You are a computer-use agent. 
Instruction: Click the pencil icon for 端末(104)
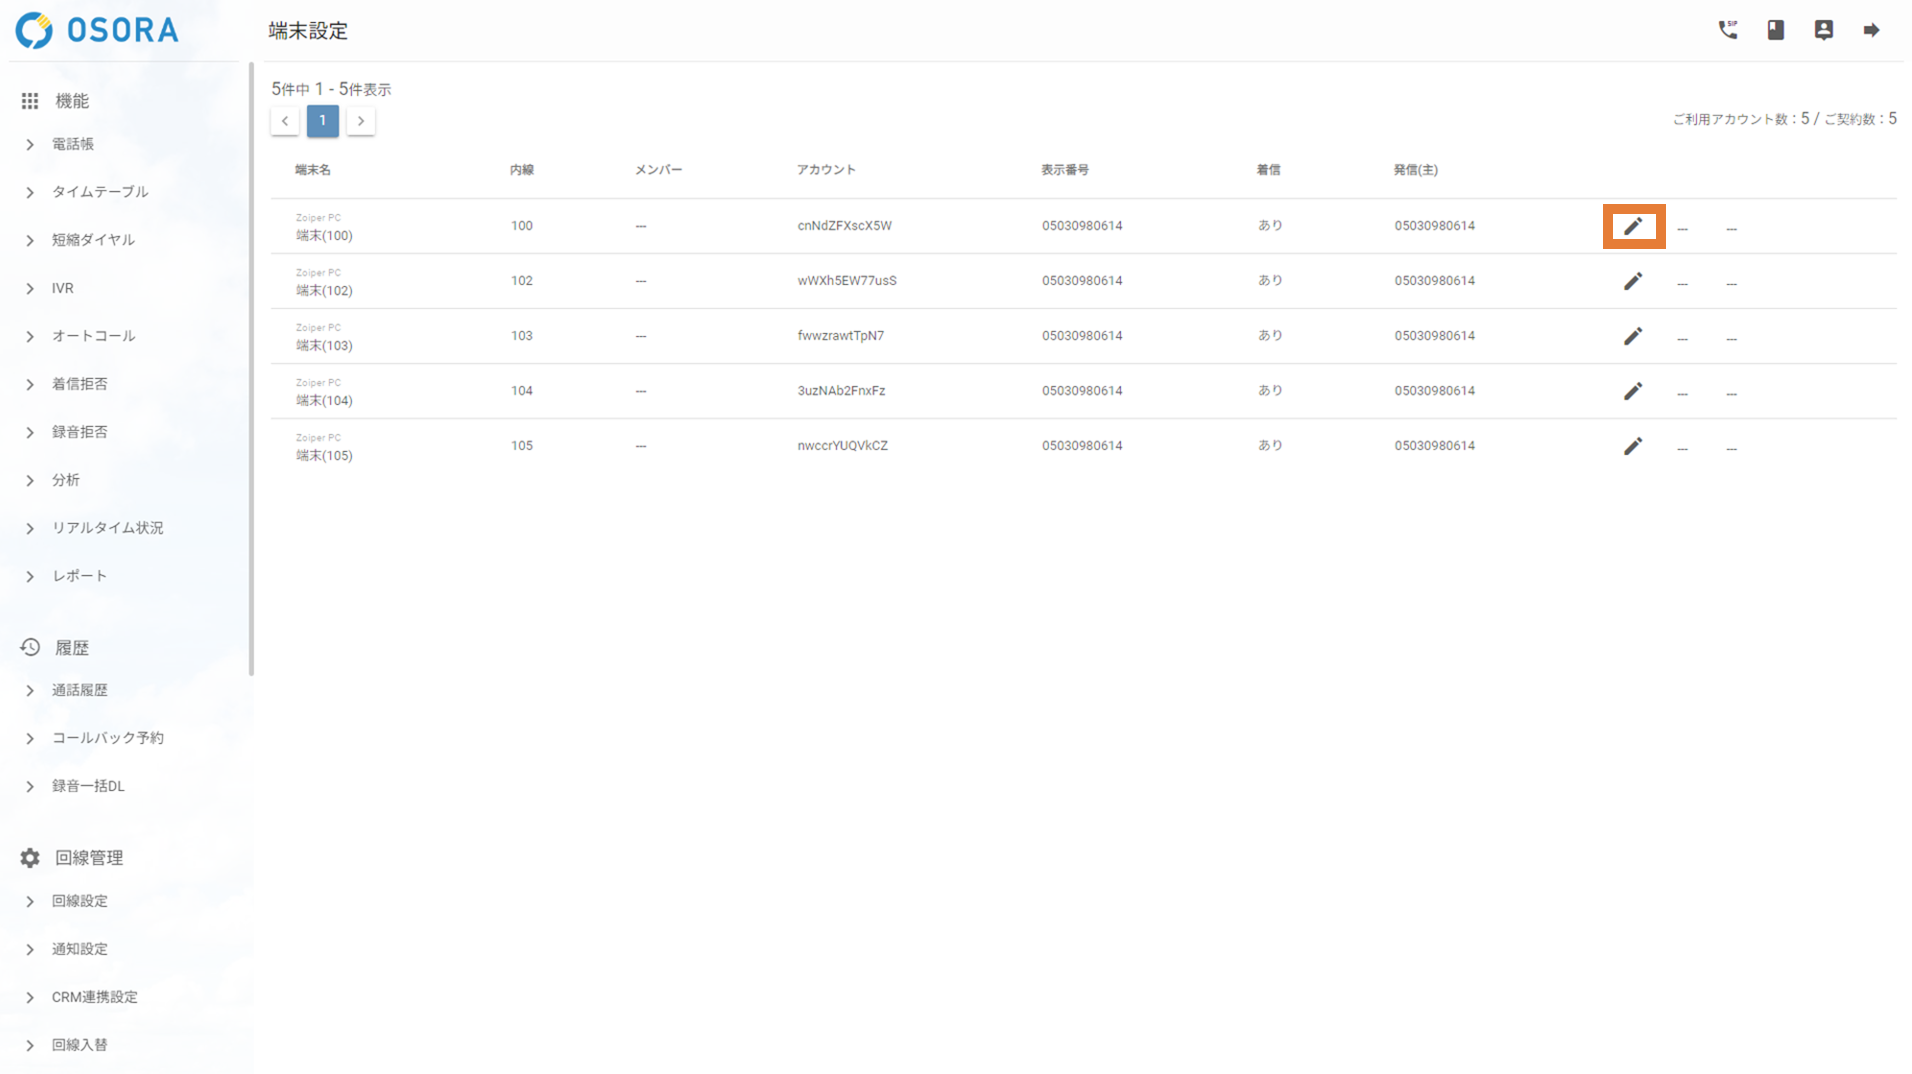tap(1632, 391)
